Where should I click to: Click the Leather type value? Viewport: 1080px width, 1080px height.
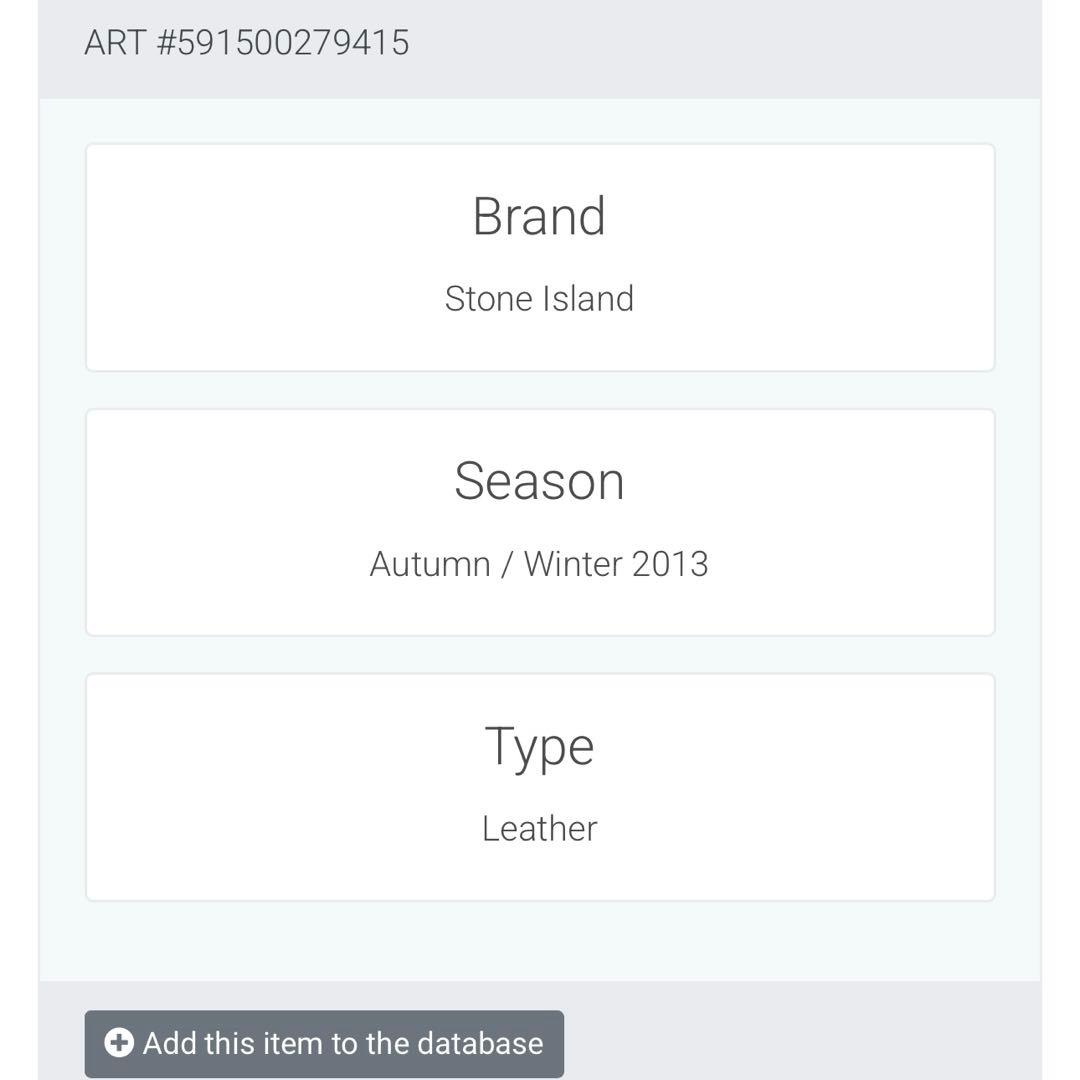(x=539, y=829)
